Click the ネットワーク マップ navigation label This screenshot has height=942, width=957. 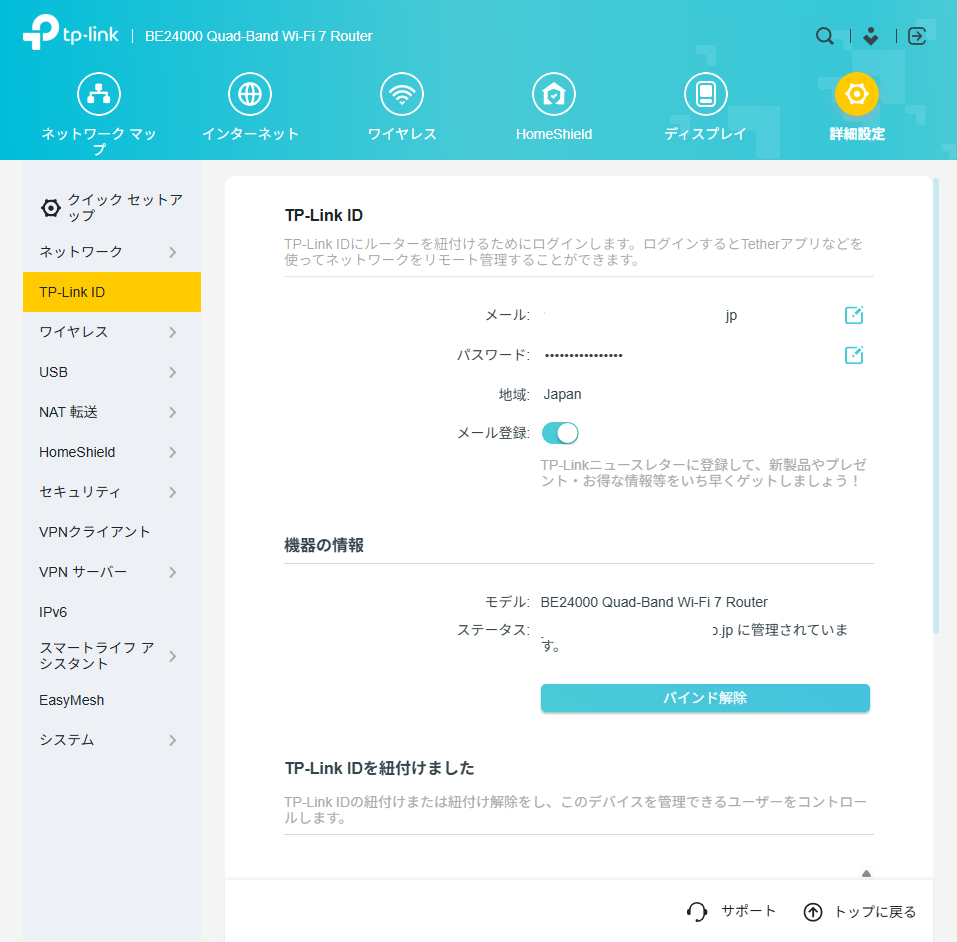pos(99,142)
